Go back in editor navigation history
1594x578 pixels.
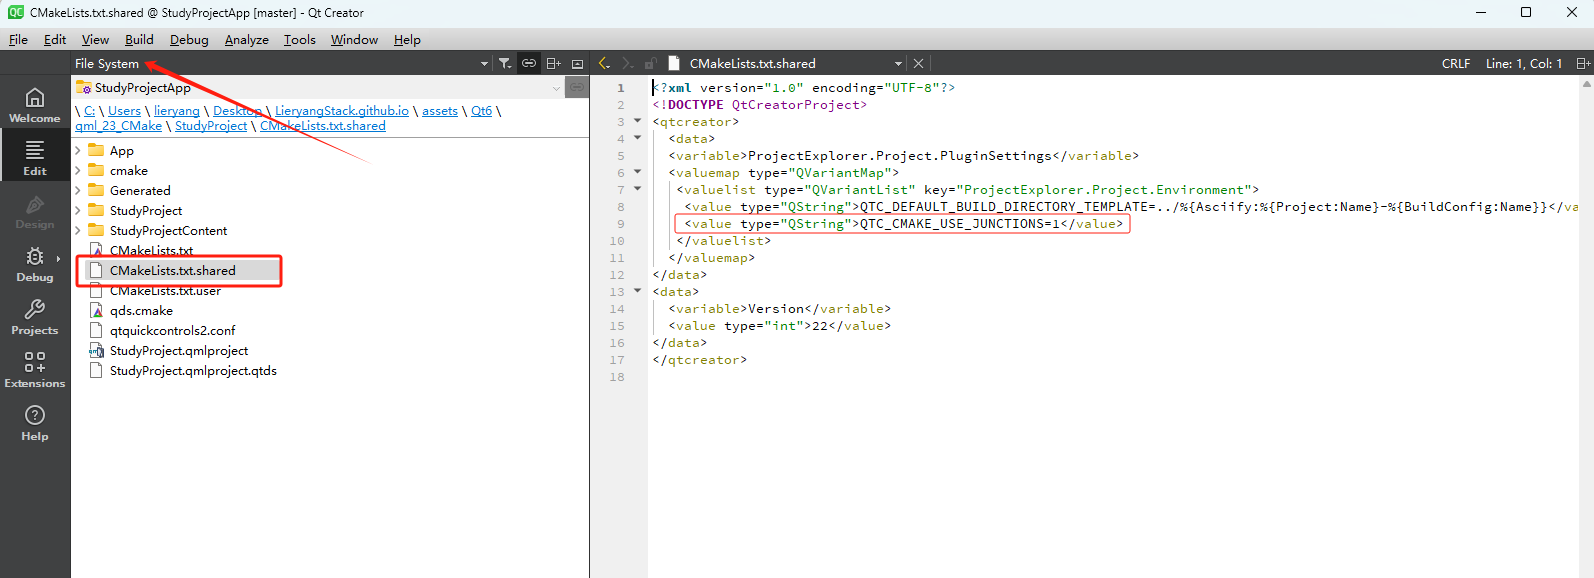604,63
